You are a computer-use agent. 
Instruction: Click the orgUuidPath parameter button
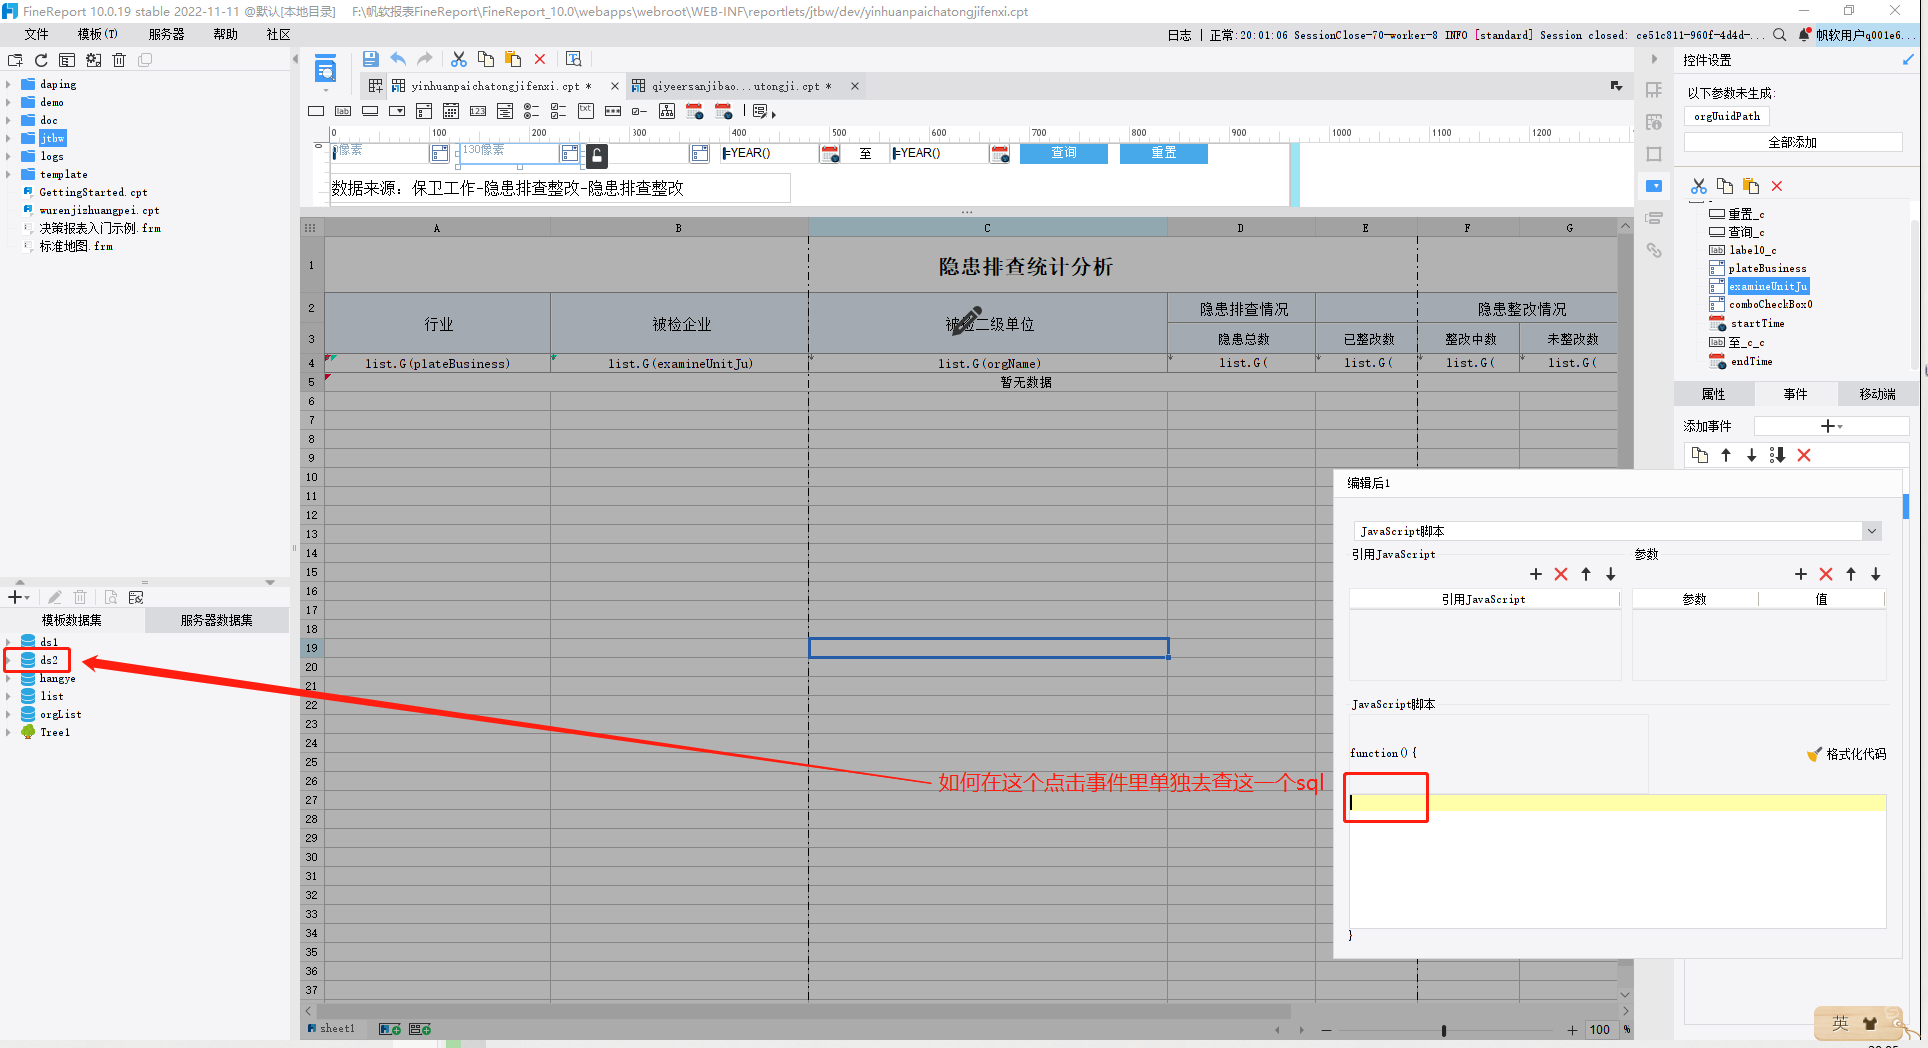pyautogui.click(x=1727, y=116)
